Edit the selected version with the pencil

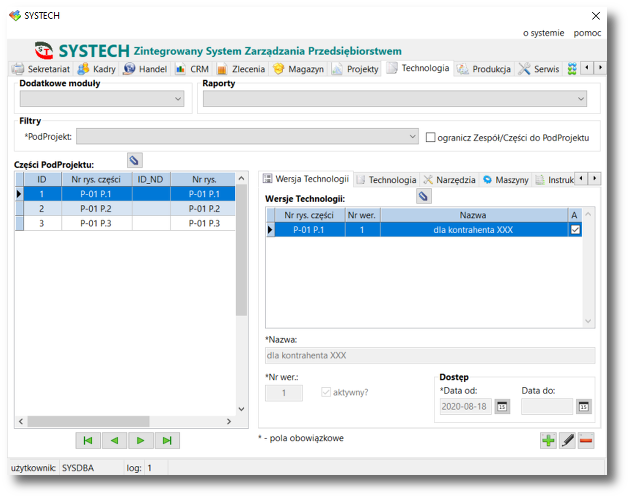(x=567, y=441)
